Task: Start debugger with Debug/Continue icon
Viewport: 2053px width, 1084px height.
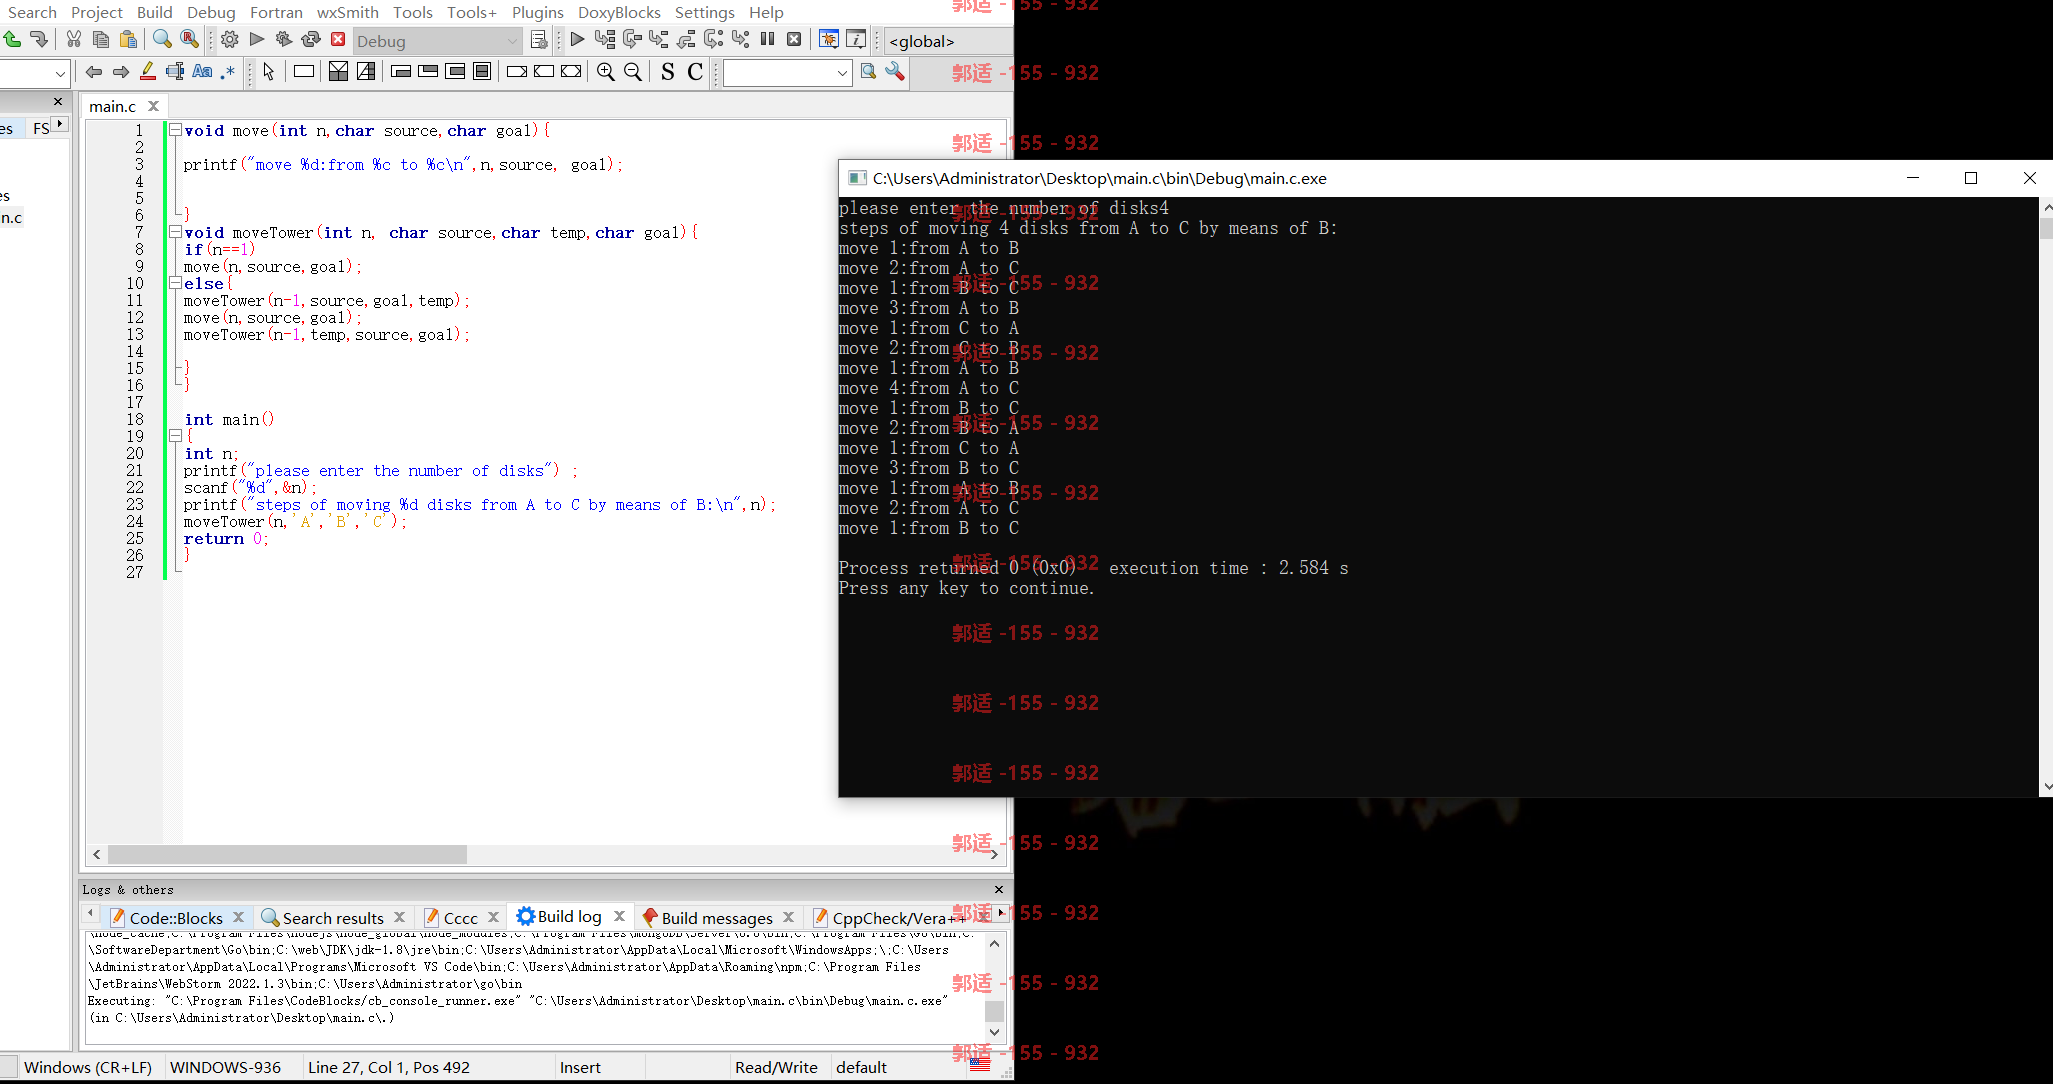Action: point(578,40)
